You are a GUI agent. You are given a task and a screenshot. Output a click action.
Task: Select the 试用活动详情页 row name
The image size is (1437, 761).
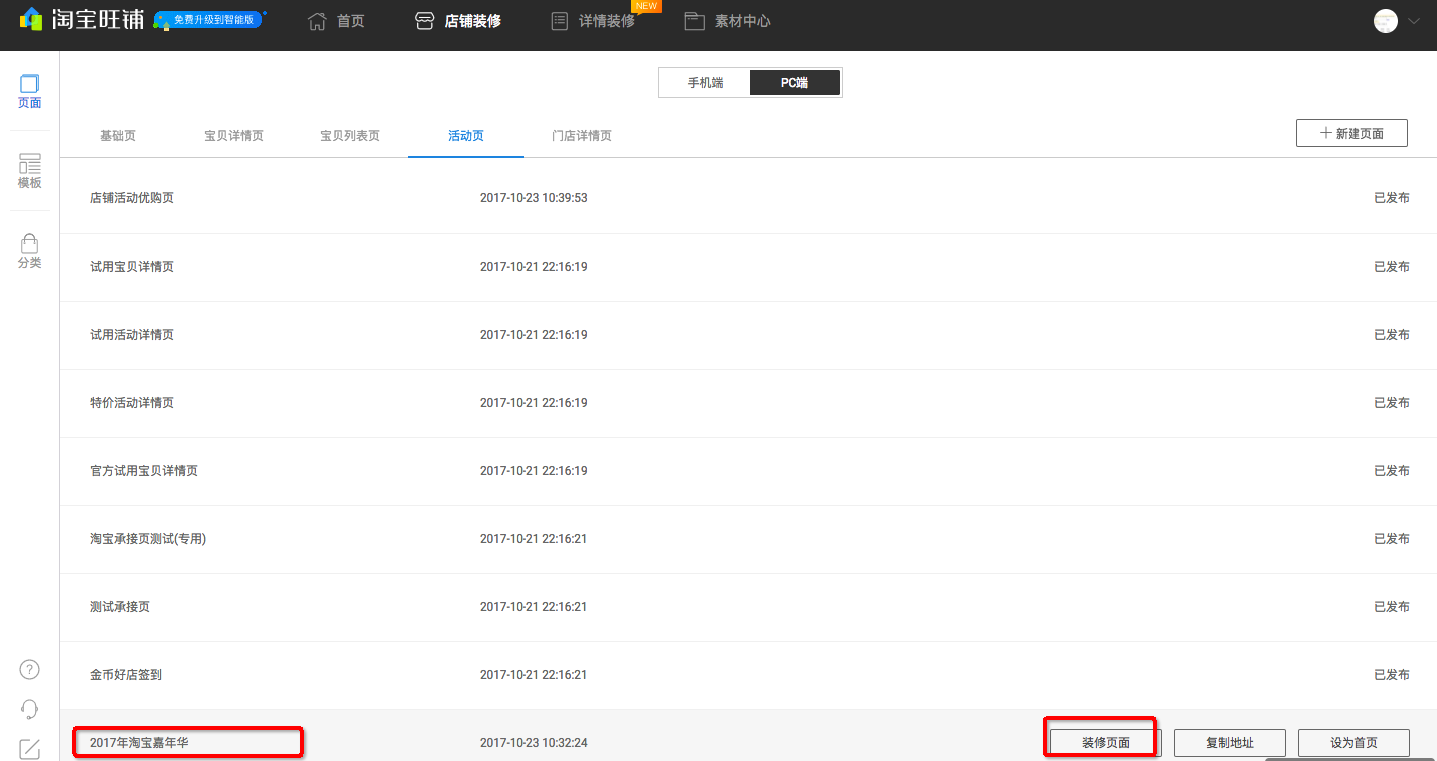pos(132,335)
